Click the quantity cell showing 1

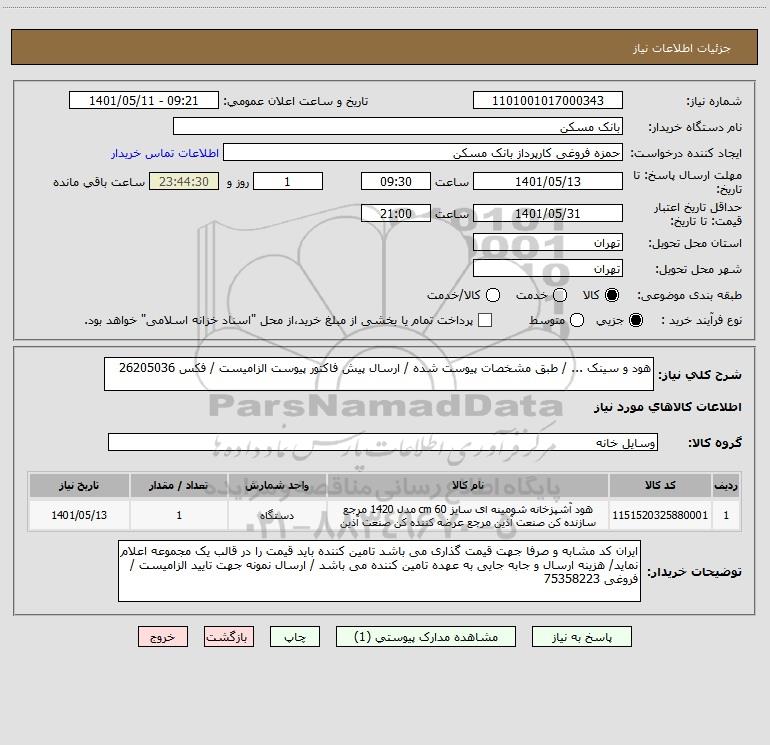179,515
